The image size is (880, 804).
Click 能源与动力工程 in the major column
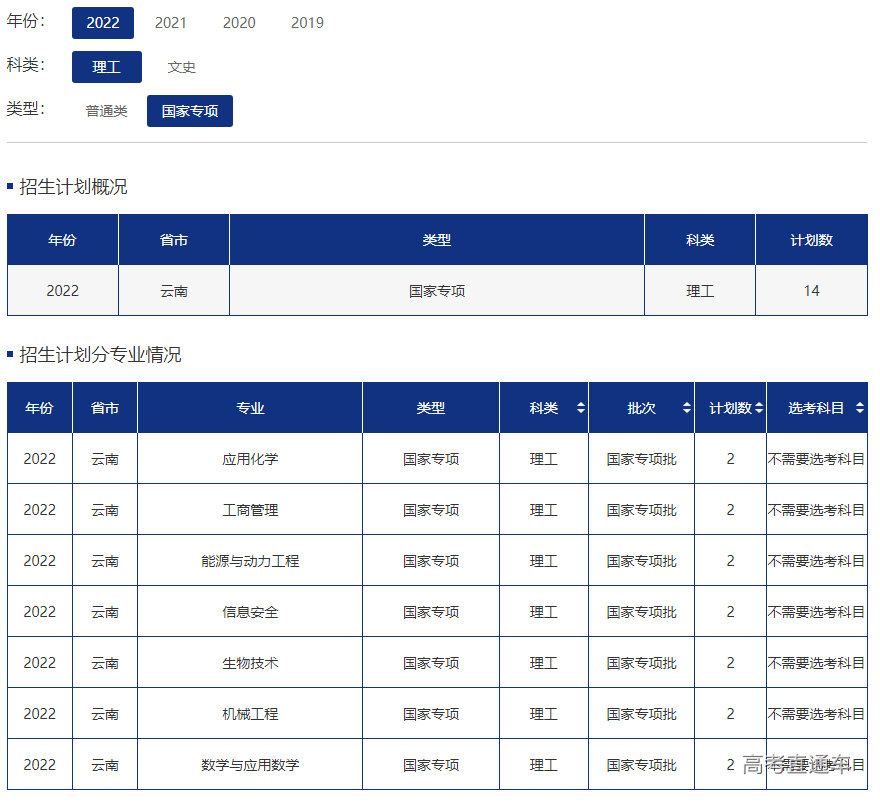pyautogui.click(x=250, y=561)
